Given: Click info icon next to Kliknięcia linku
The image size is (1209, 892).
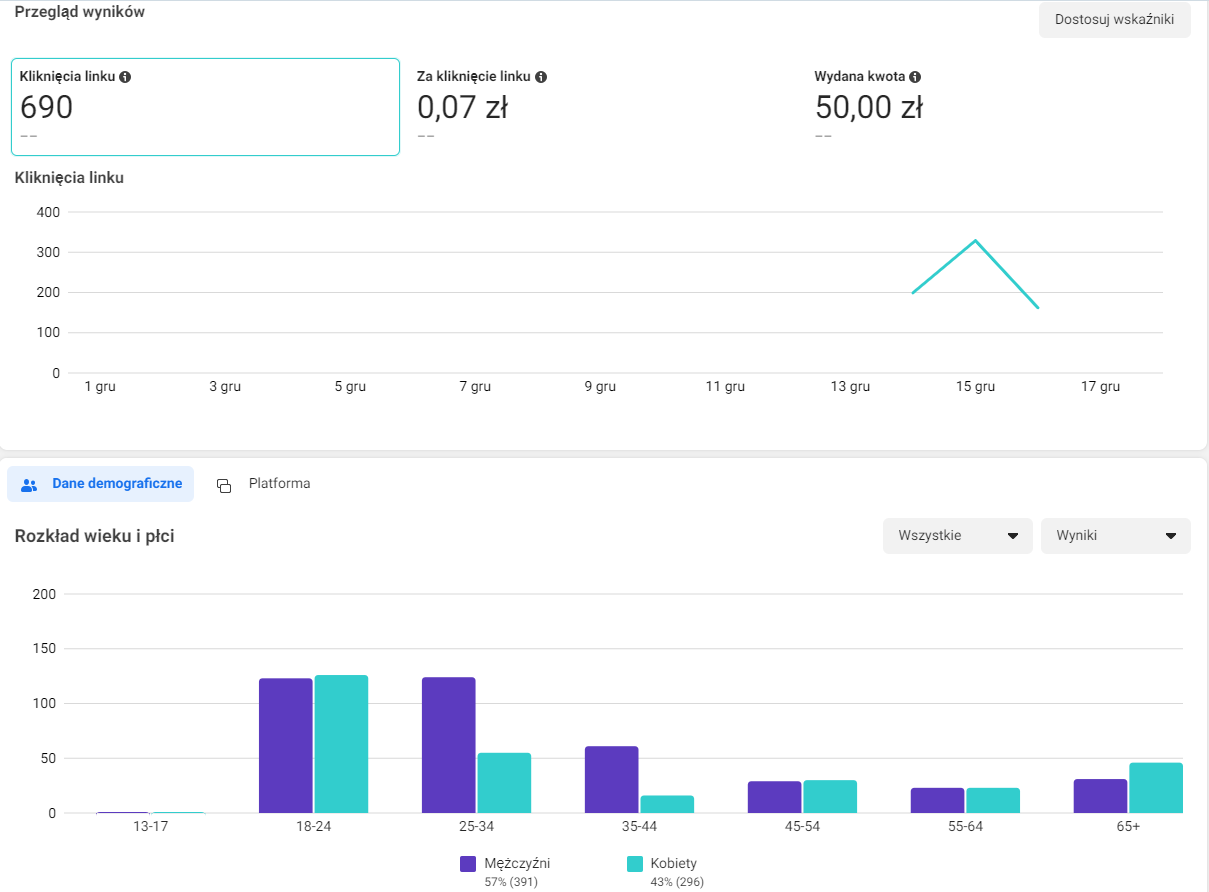Looking at the screenshot, I should point(125,77).
